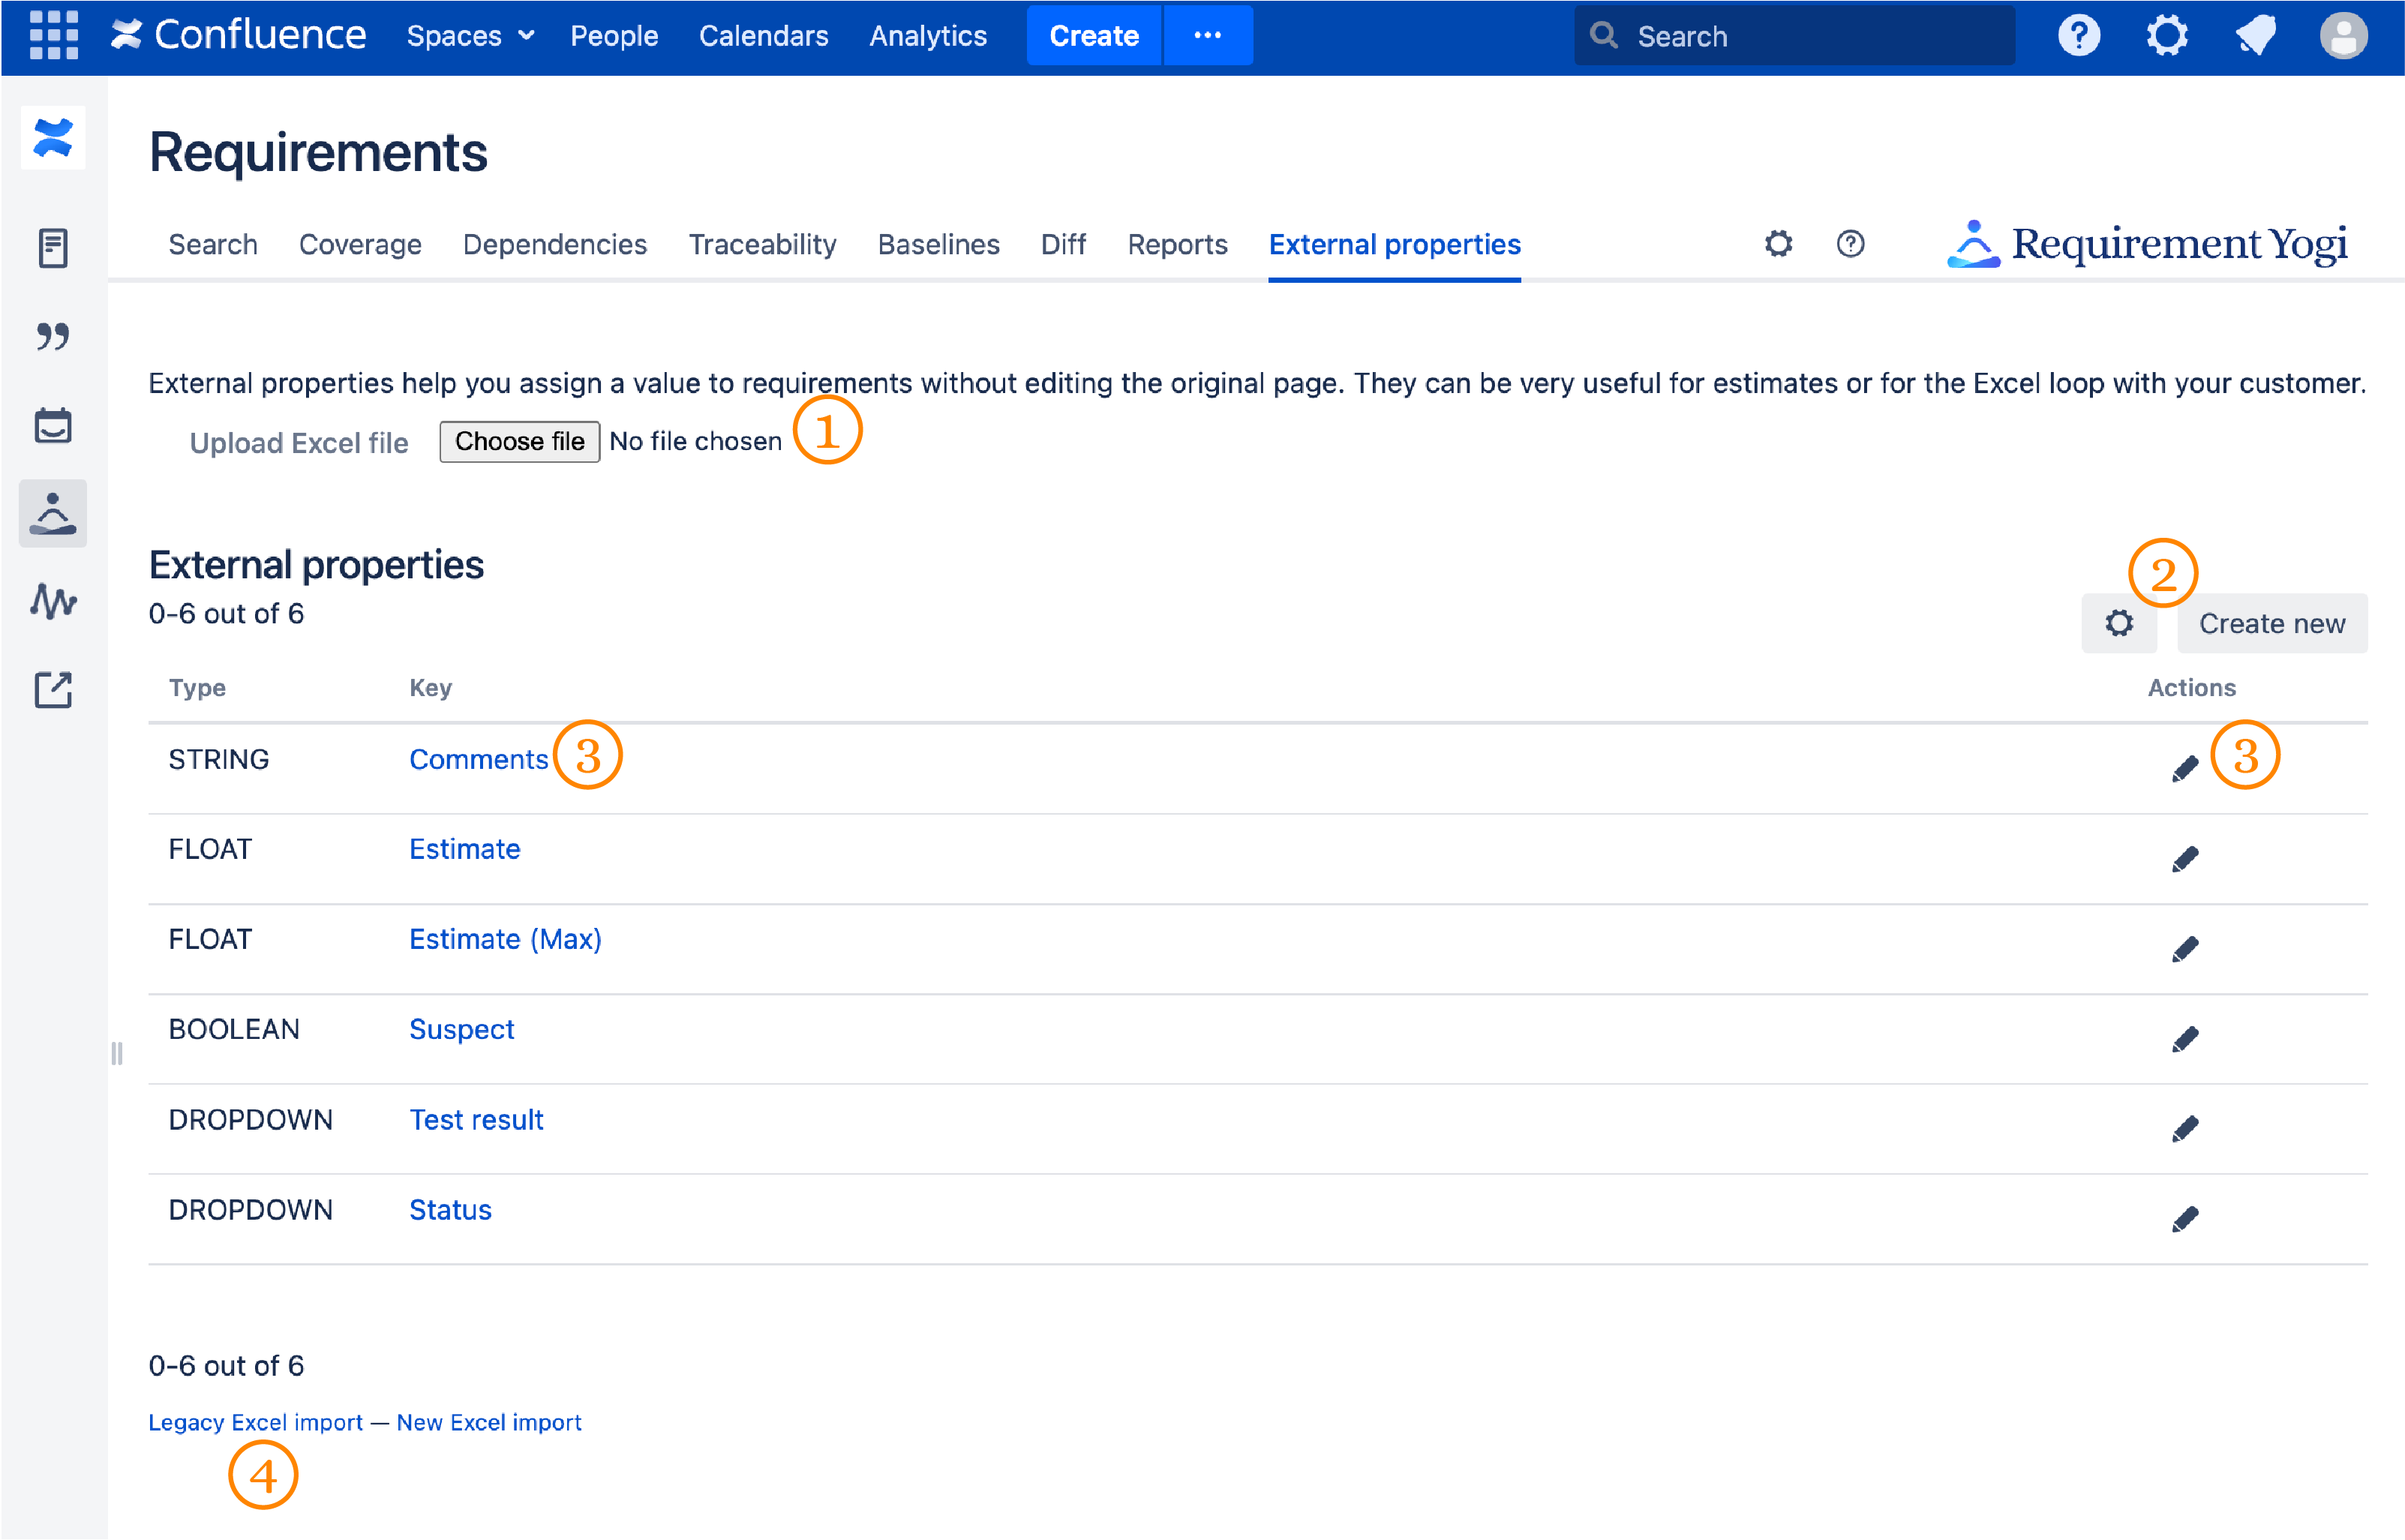2405x1540 pixels.
Task: Open notifications via the bell icon
Action: pyautogui.click(x=2256, y=36)
